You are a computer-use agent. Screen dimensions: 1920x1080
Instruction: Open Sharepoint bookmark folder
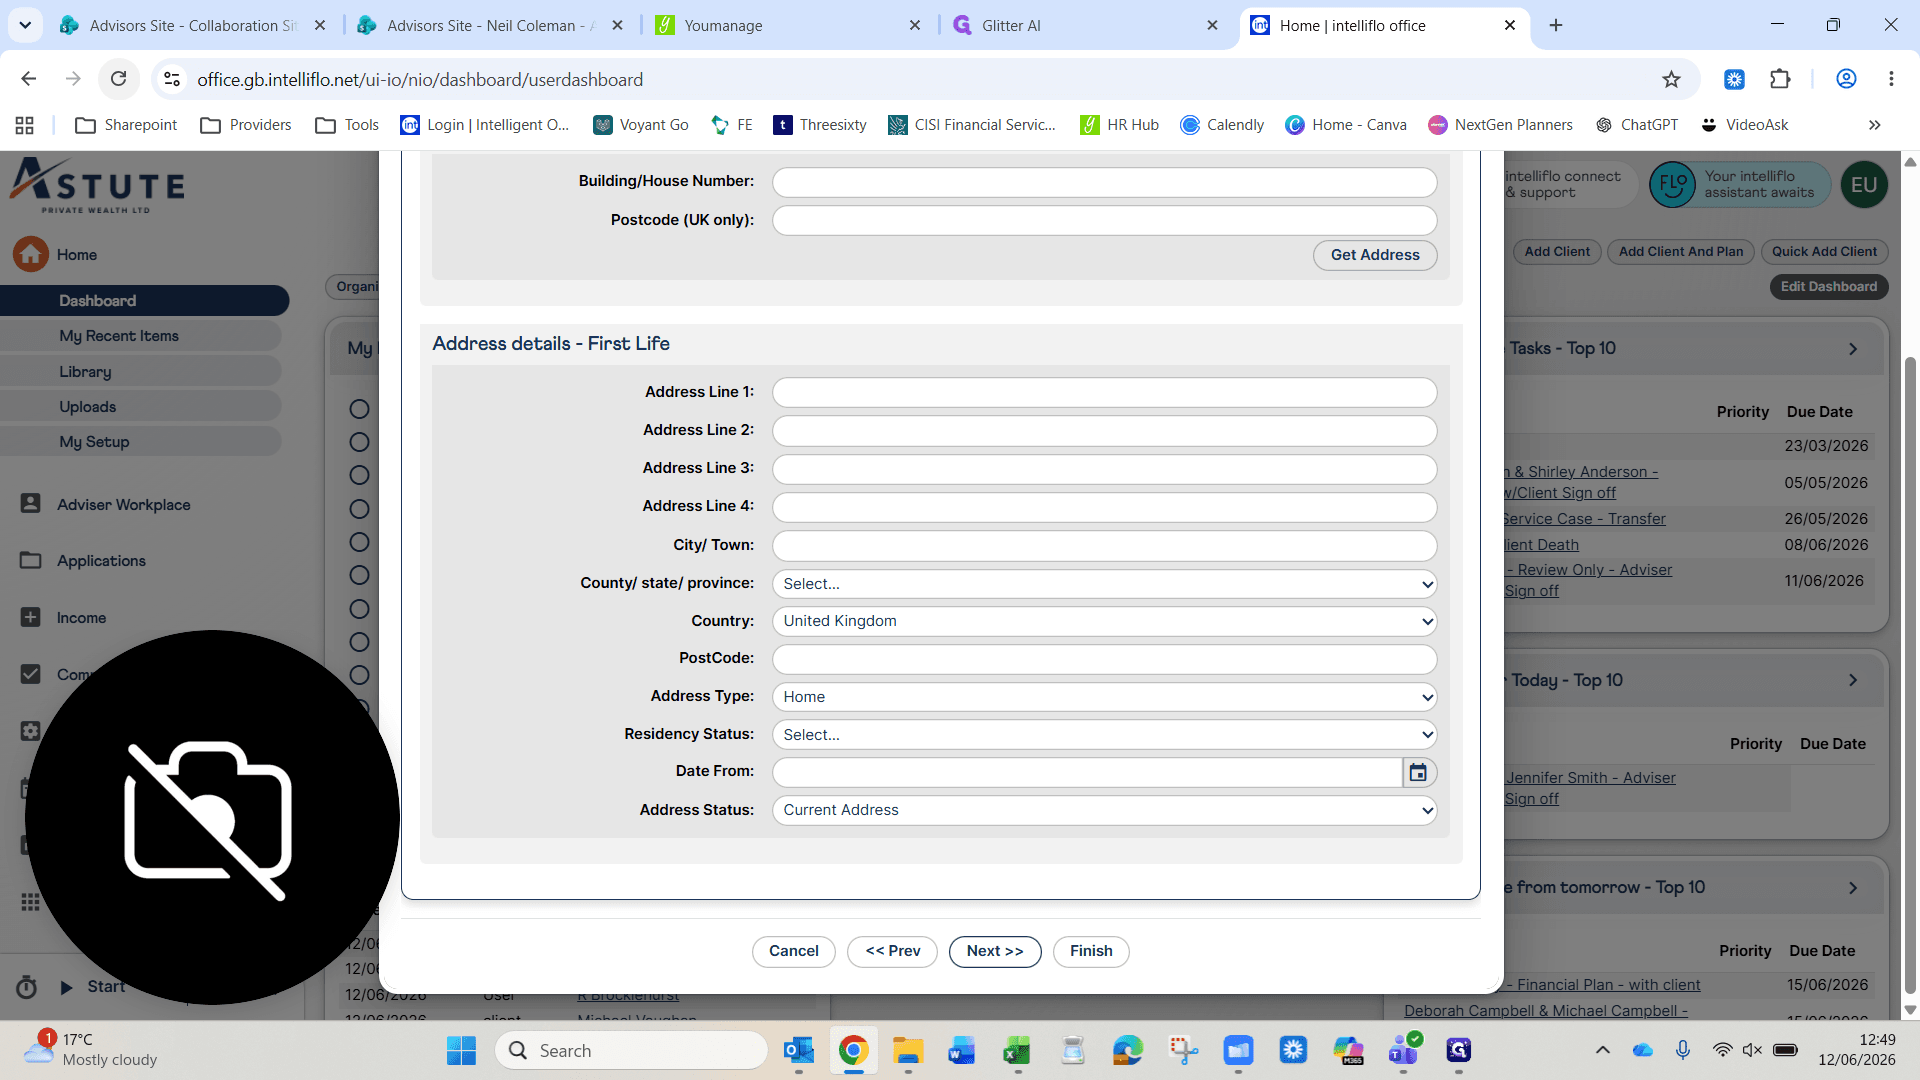tap(127, 125)
